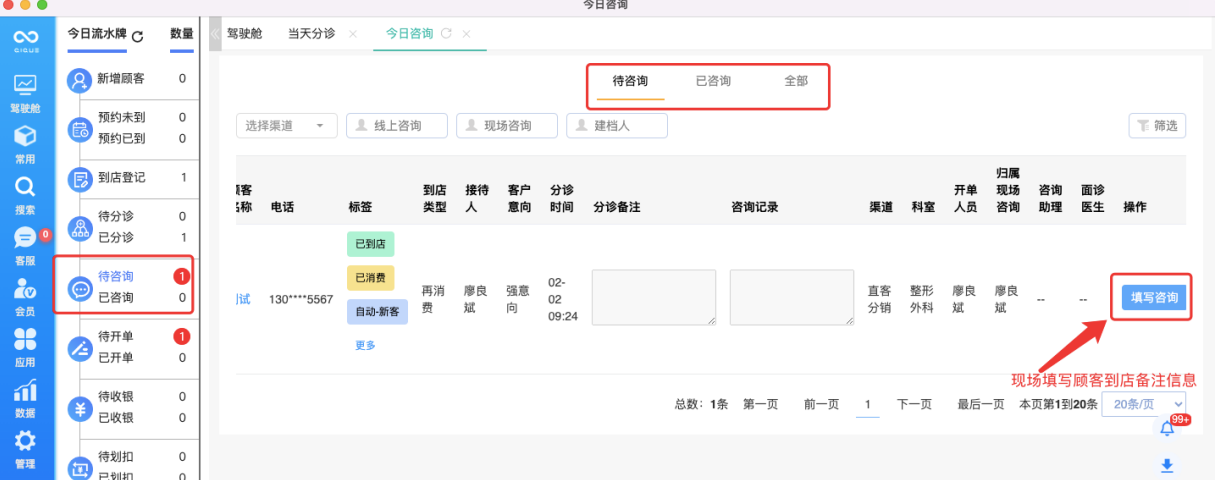Image resolution: width=1219 pixels, height=480 pixels.
Task: Select the 待咨询 filter tab
Action: click(630, 81)
